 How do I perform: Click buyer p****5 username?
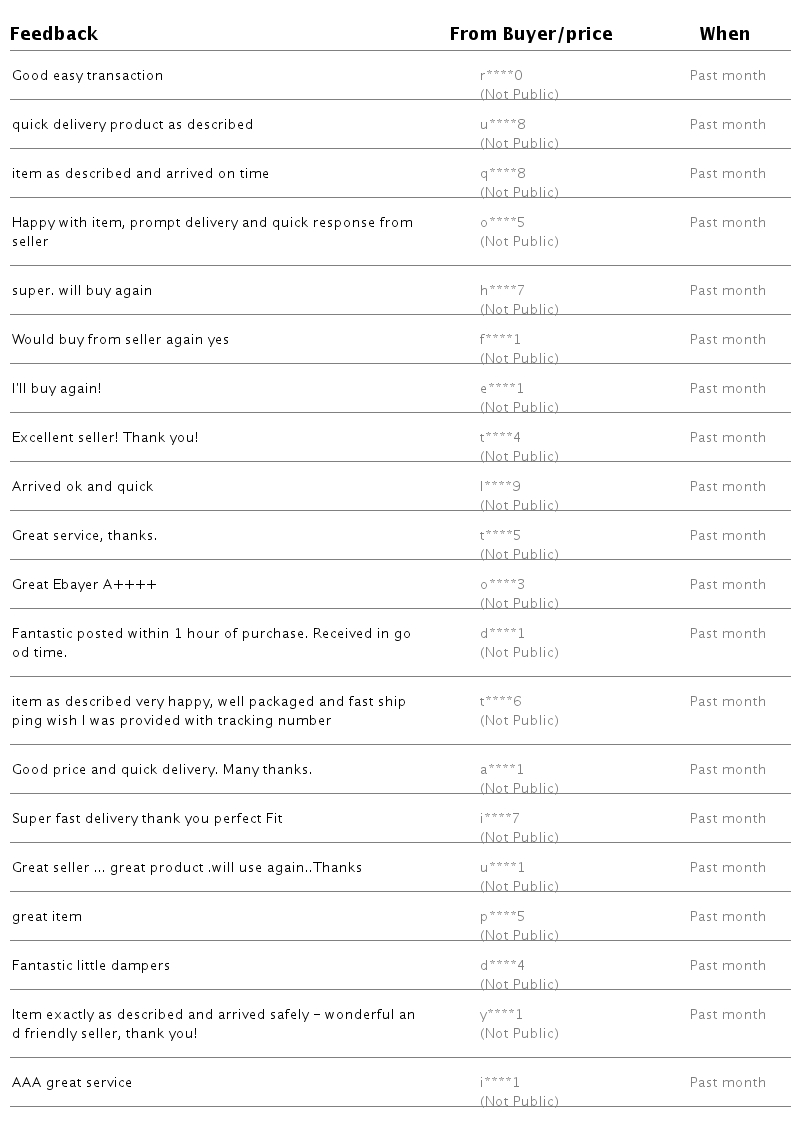click(x=502, y=916)
